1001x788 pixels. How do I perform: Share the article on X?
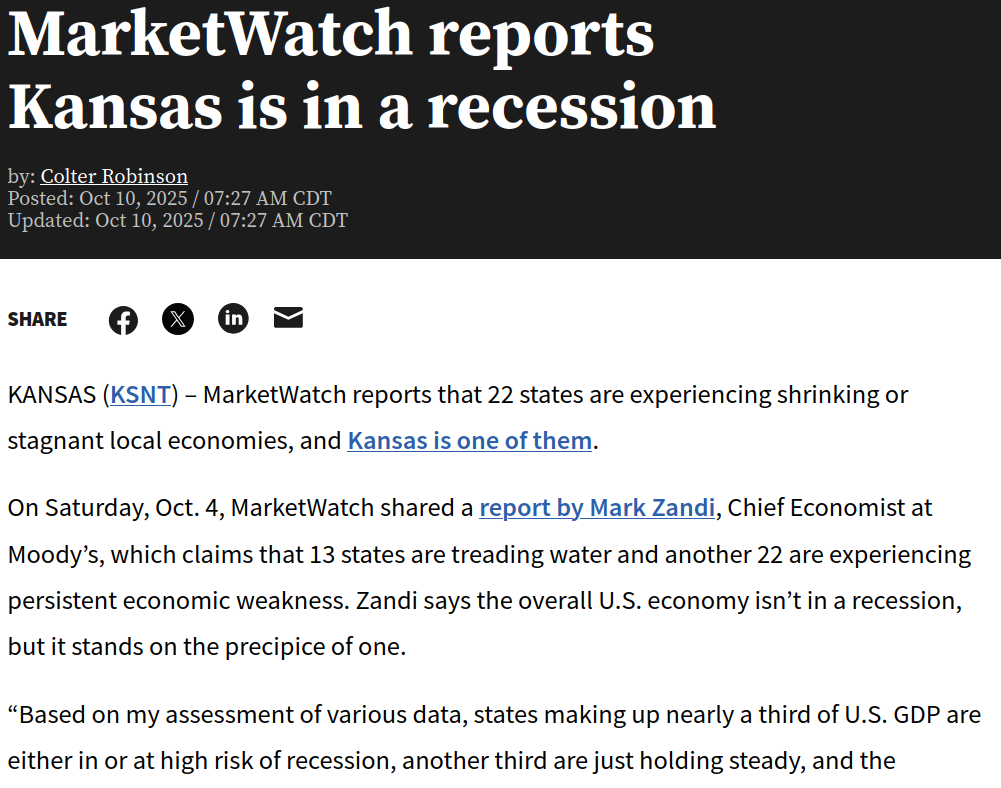coord(178,319)
